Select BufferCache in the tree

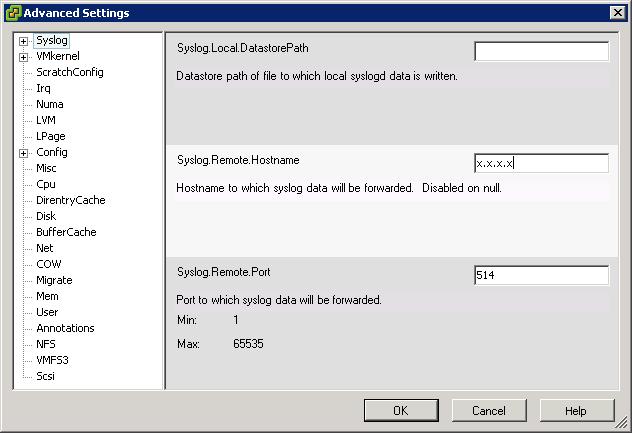tap(66, 232)
